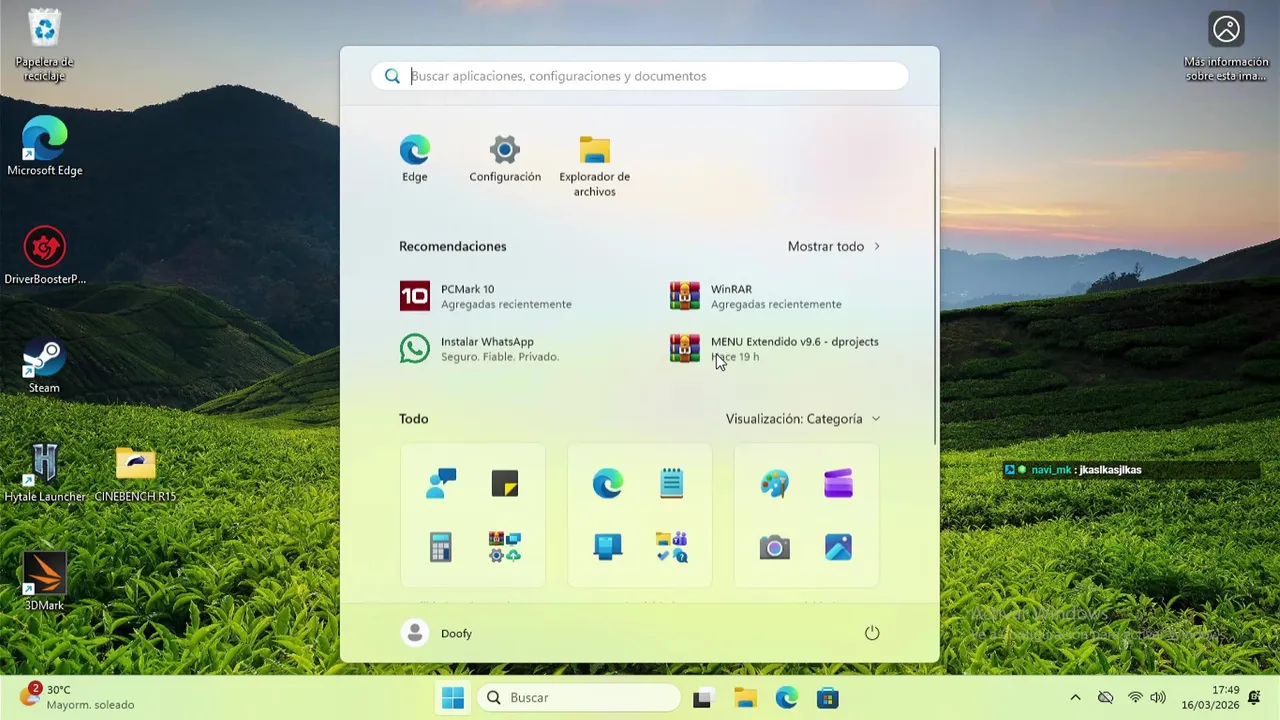Open the Paint app icon
Screen dimensions: 1280x720
775,484
